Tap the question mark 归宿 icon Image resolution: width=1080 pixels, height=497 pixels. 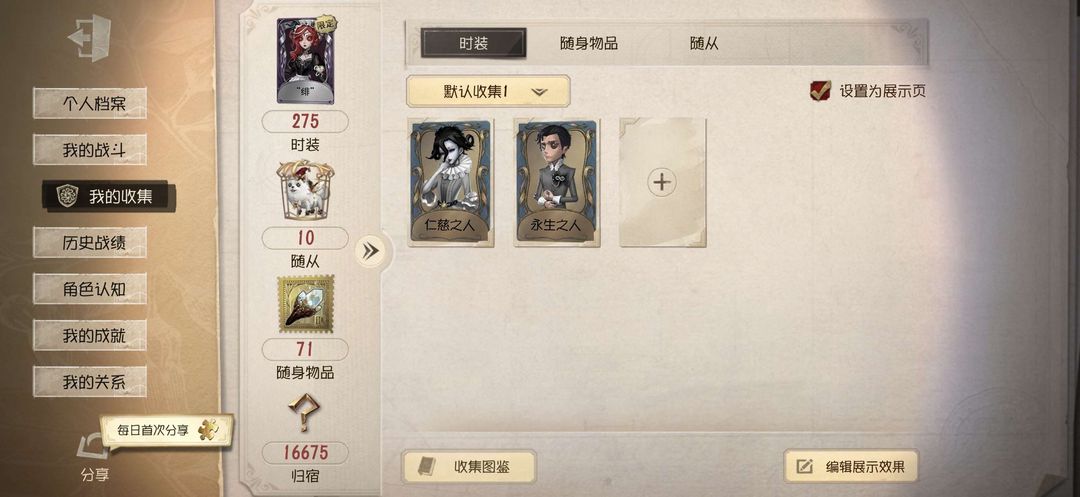(x=304, y=412)
